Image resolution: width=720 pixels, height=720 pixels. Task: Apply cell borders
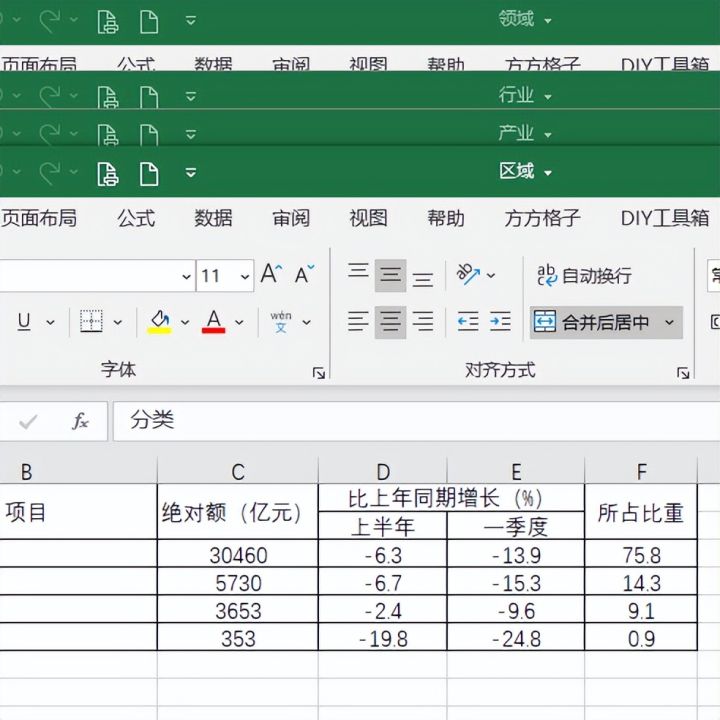pyautogui.click(x=91, y=321)
